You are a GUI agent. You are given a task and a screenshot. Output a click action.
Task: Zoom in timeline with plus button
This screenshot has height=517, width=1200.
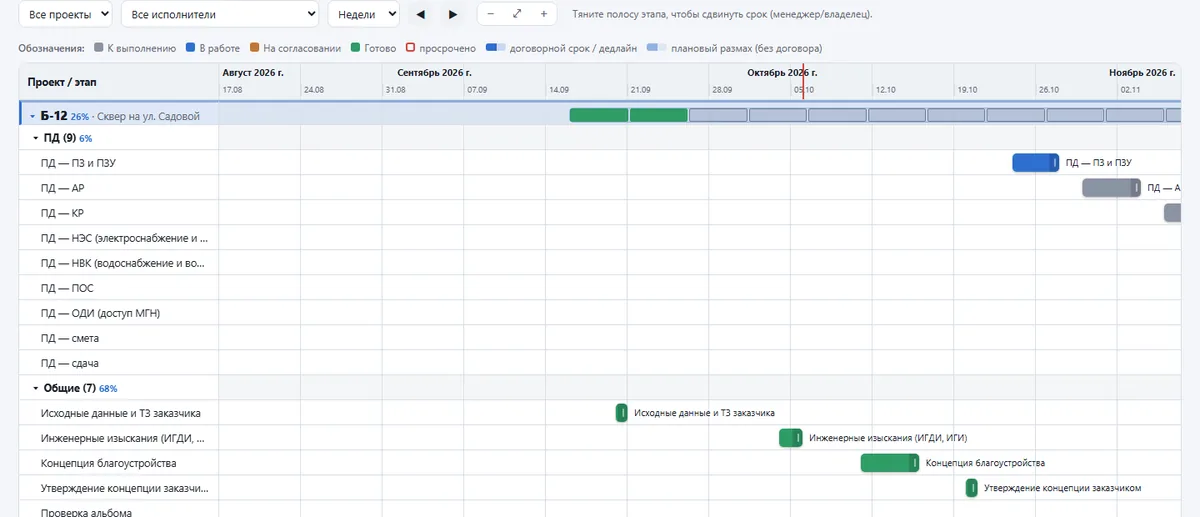click(x=543, y=14)
